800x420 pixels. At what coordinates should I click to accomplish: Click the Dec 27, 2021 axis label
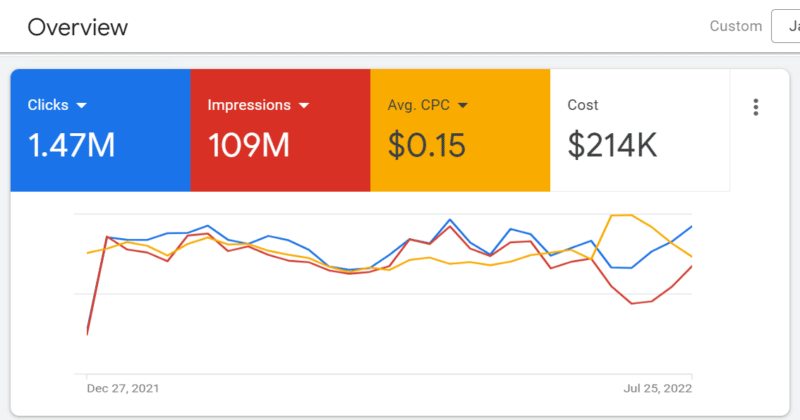[123, 387]
